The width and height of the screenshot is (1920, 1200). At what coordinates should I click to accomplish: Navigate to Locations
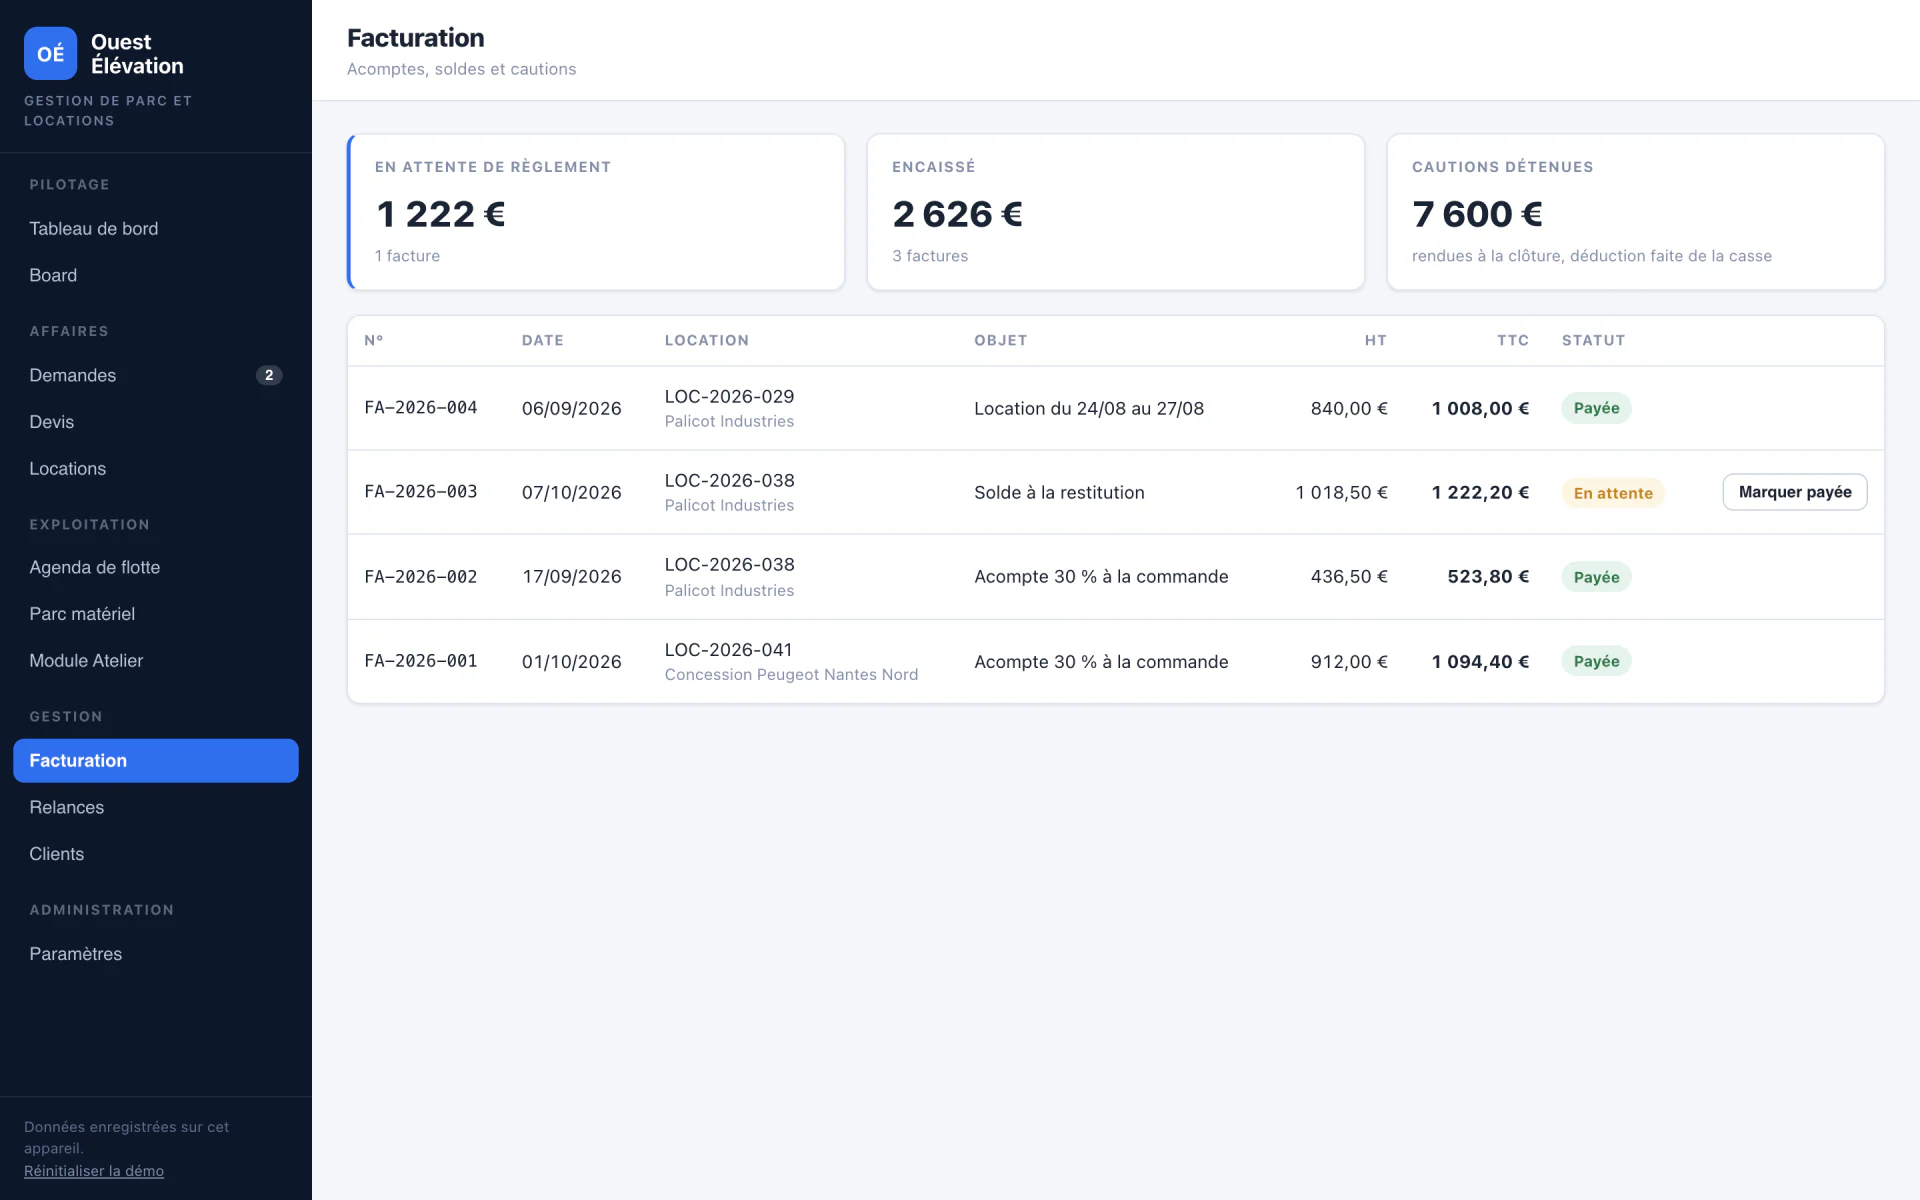coord(155,468)
